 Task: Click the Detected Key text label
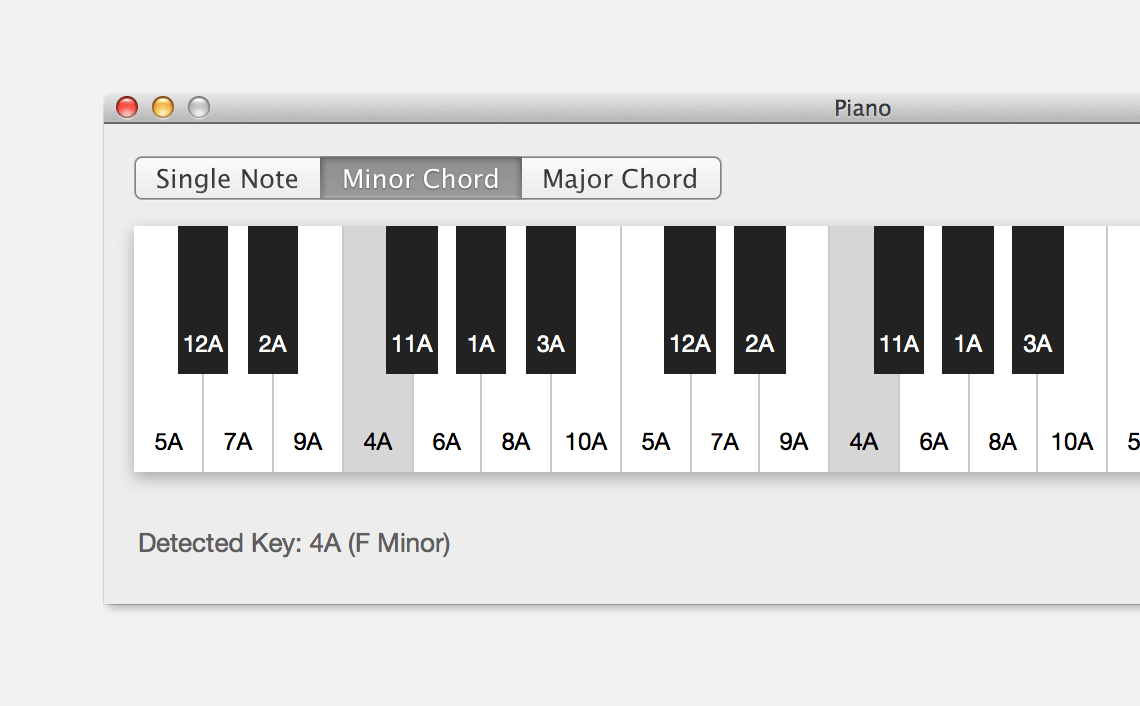point(293,543)
